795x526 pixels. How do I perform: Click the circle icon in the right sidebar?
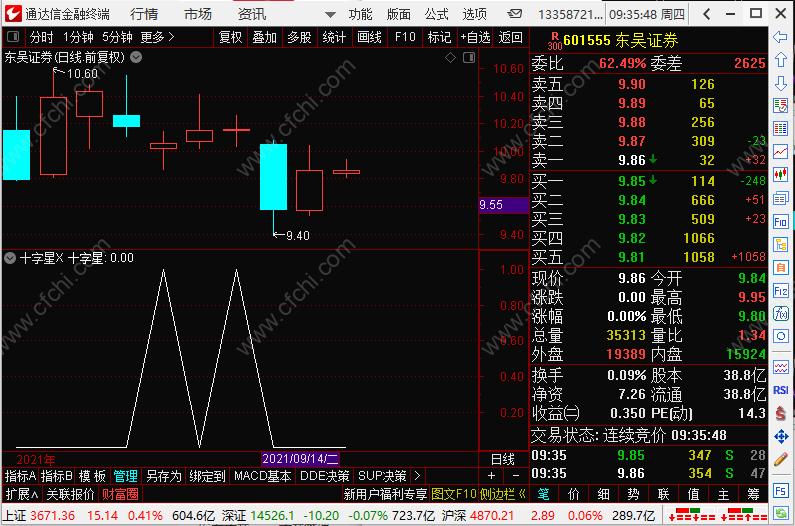click(780, 336)
